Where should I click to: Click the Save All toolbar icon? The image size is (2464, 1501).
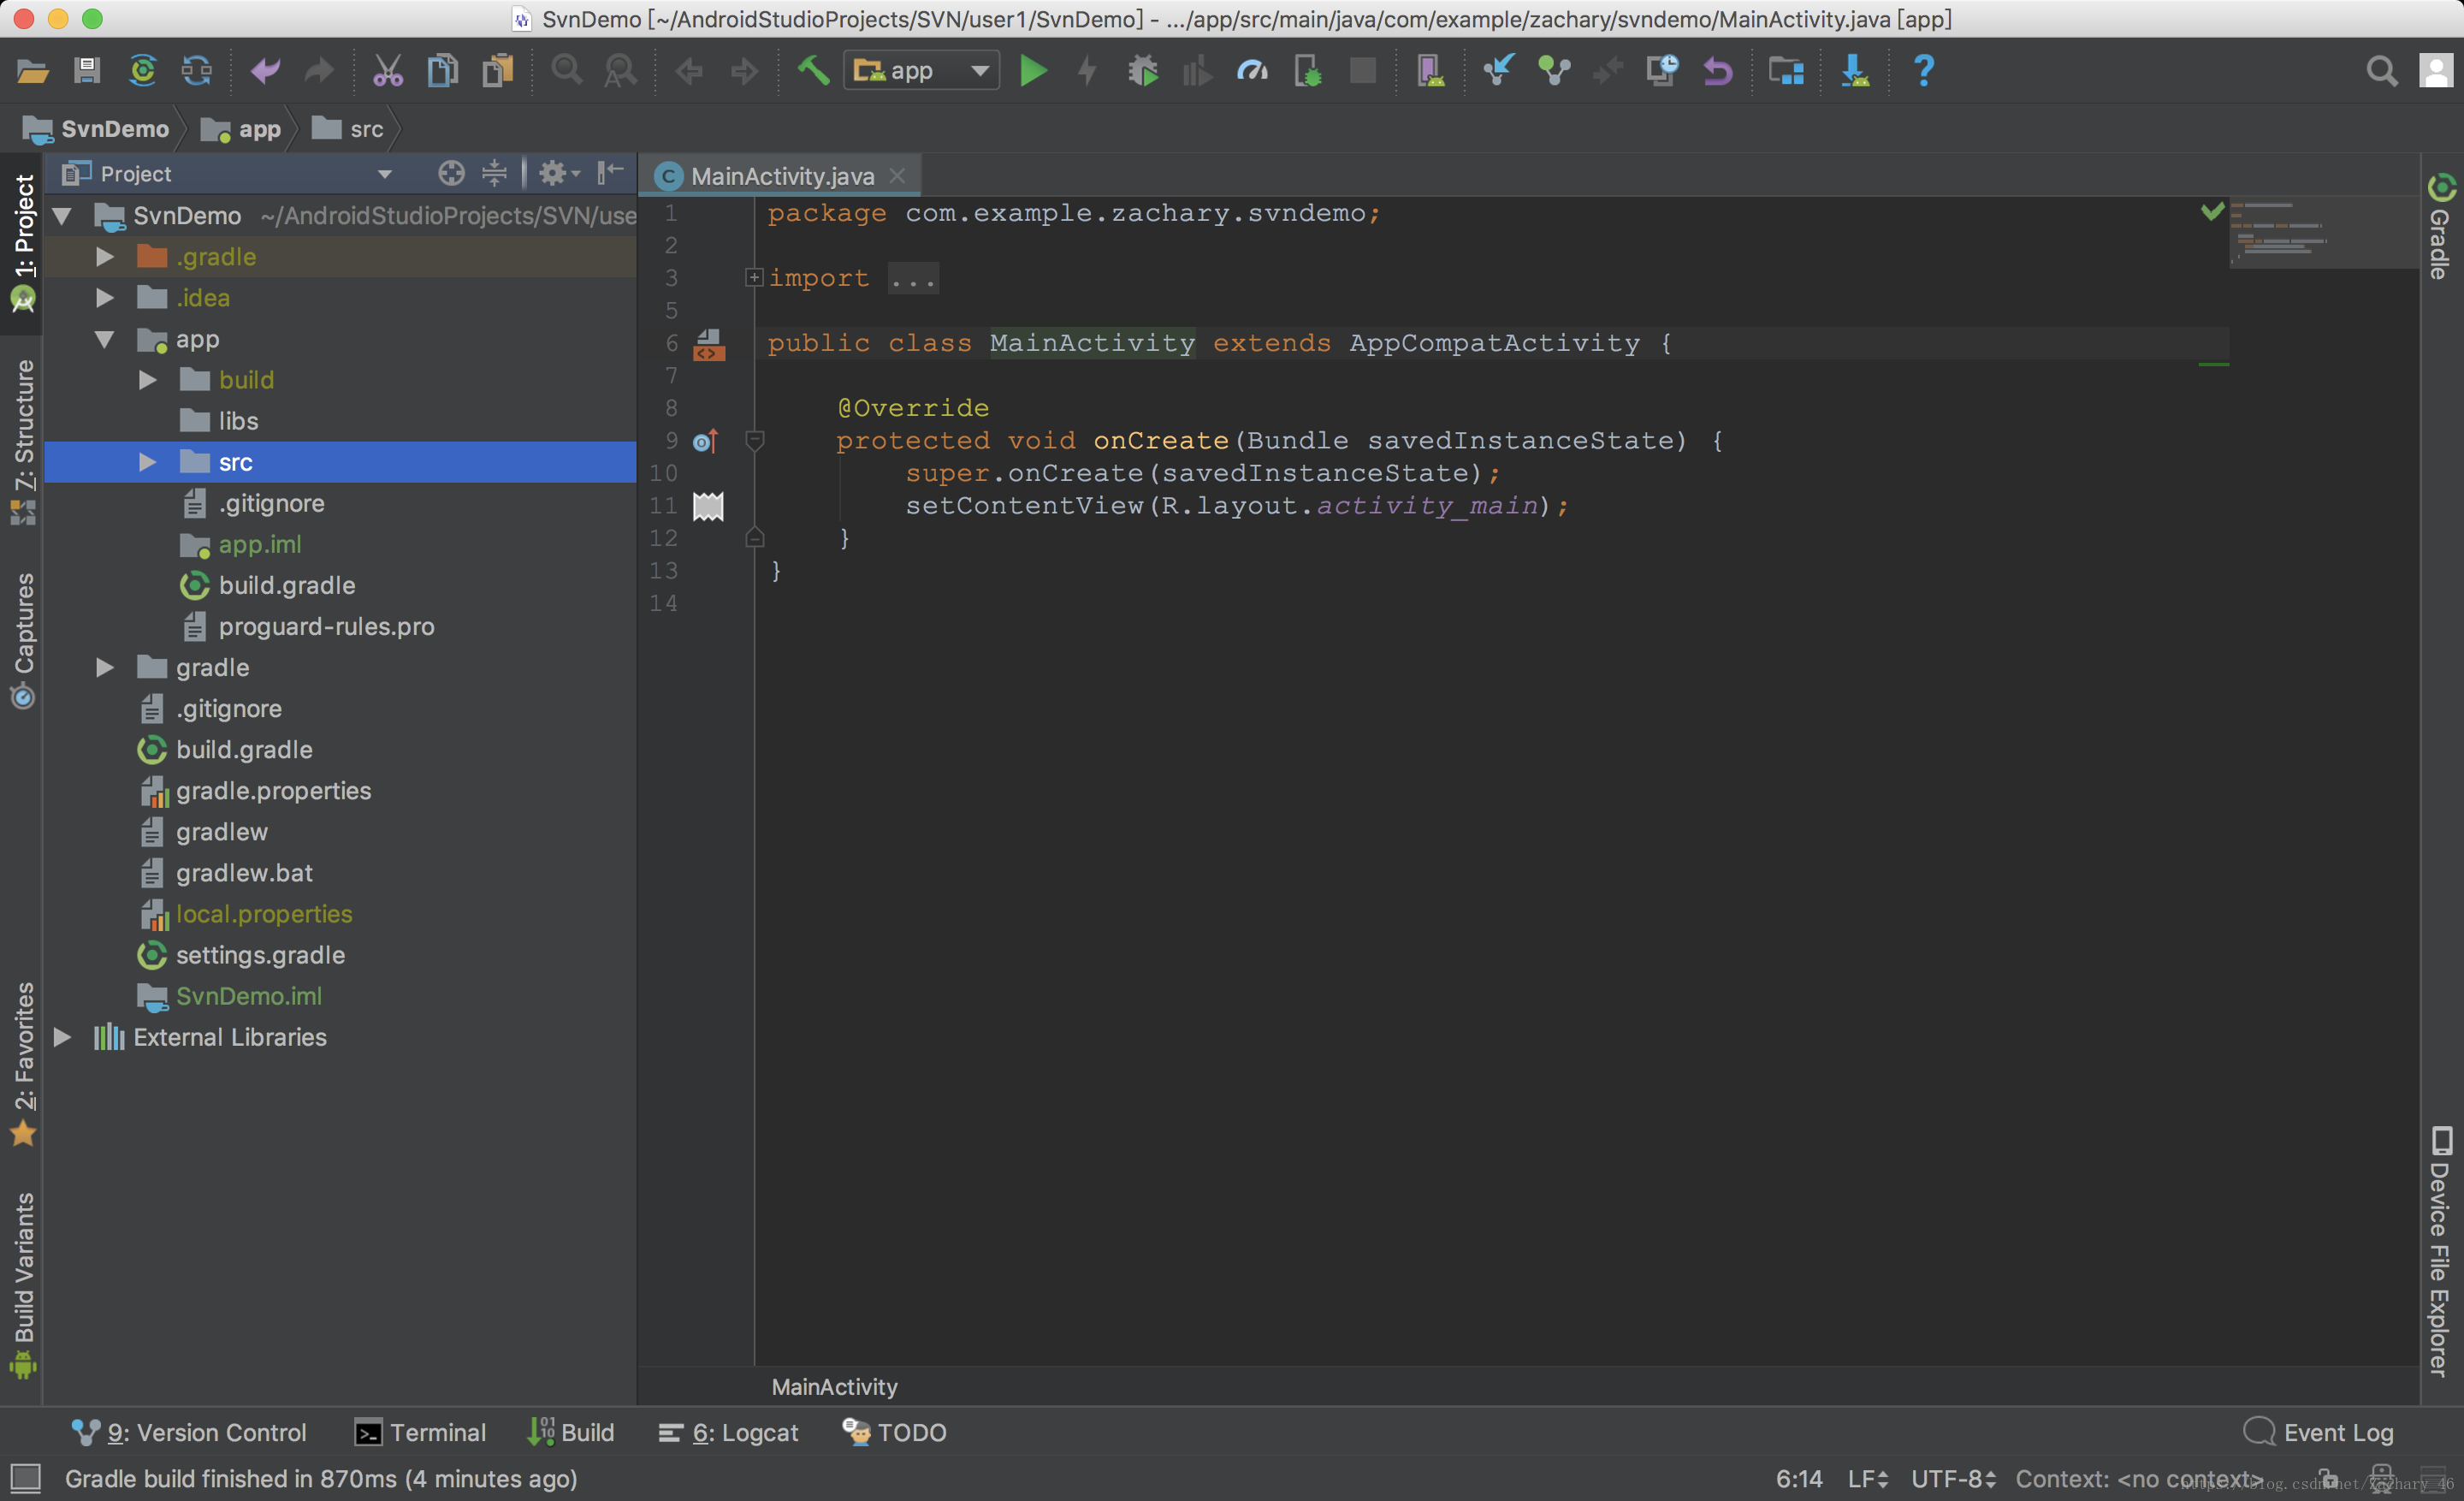(x=87, y=71)
